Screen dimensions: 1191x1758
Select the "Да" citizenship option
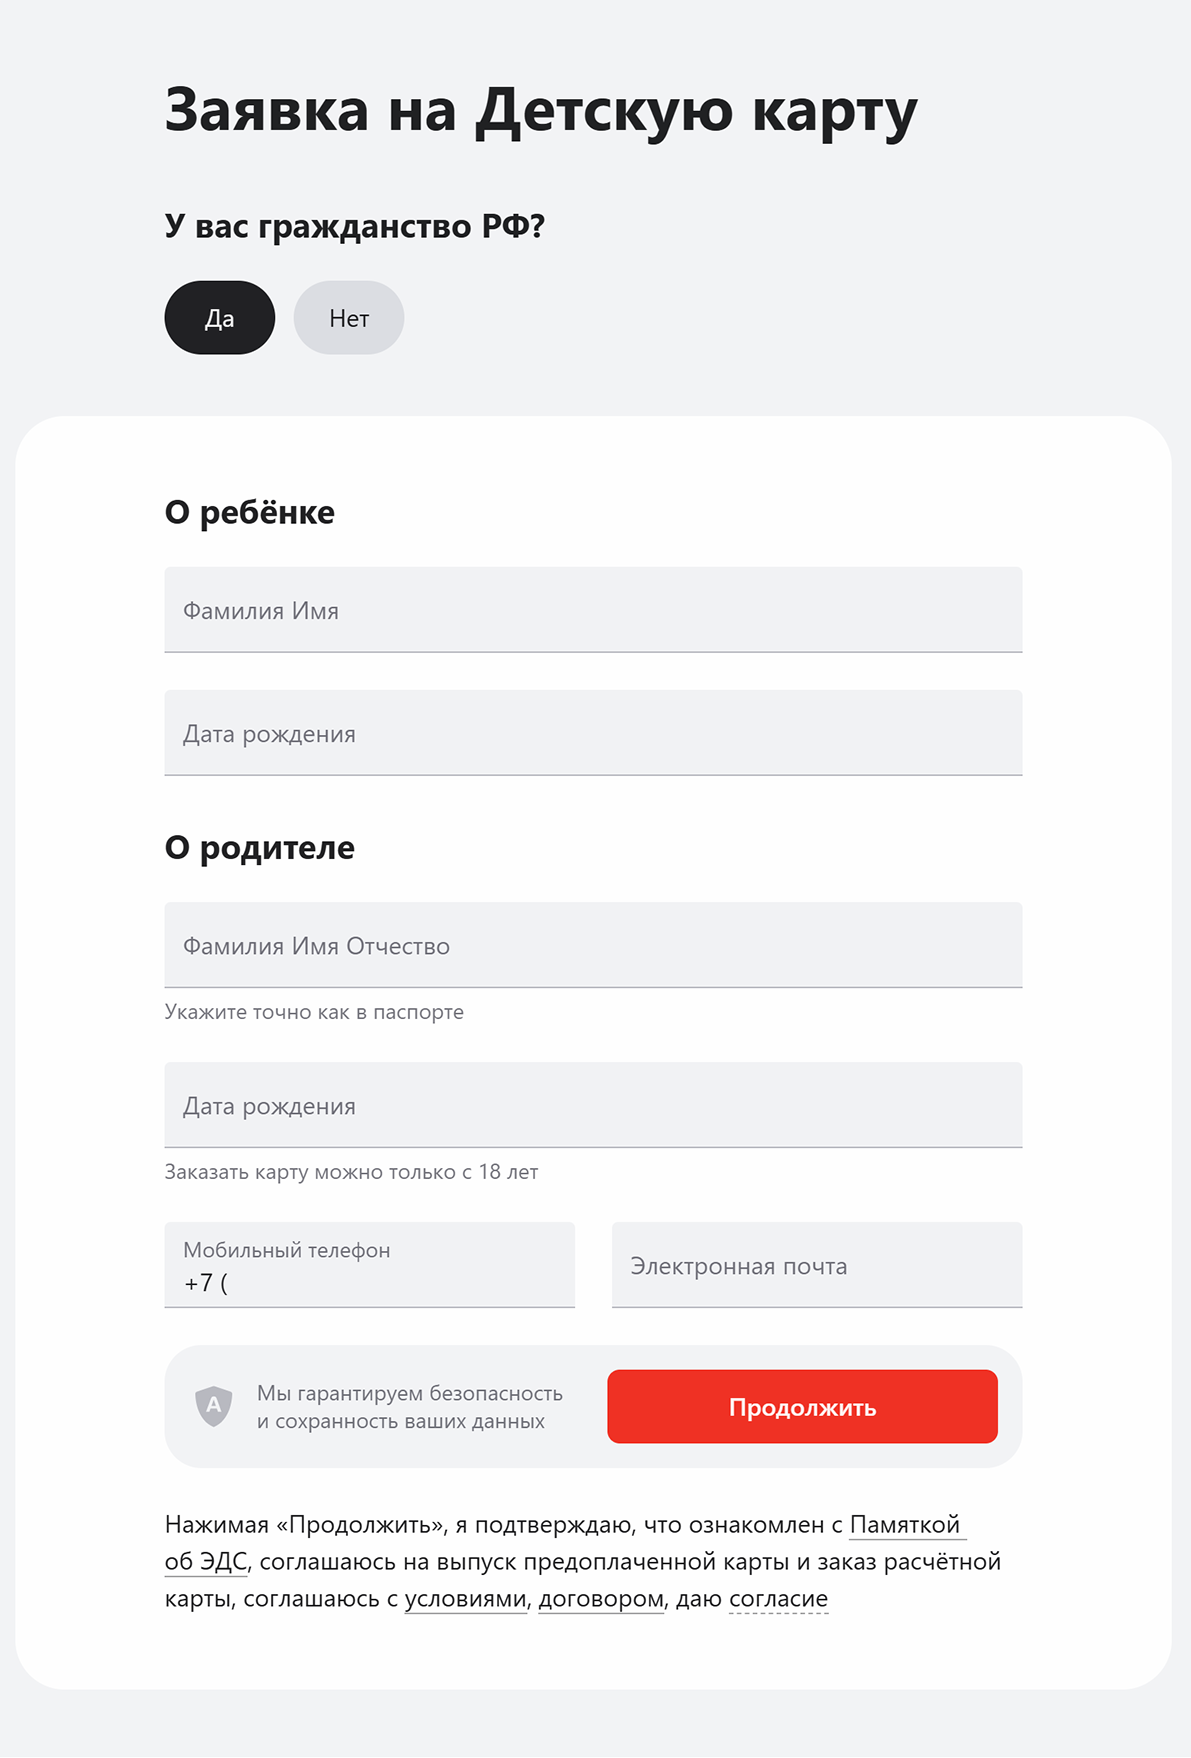[x=219, y=317]
